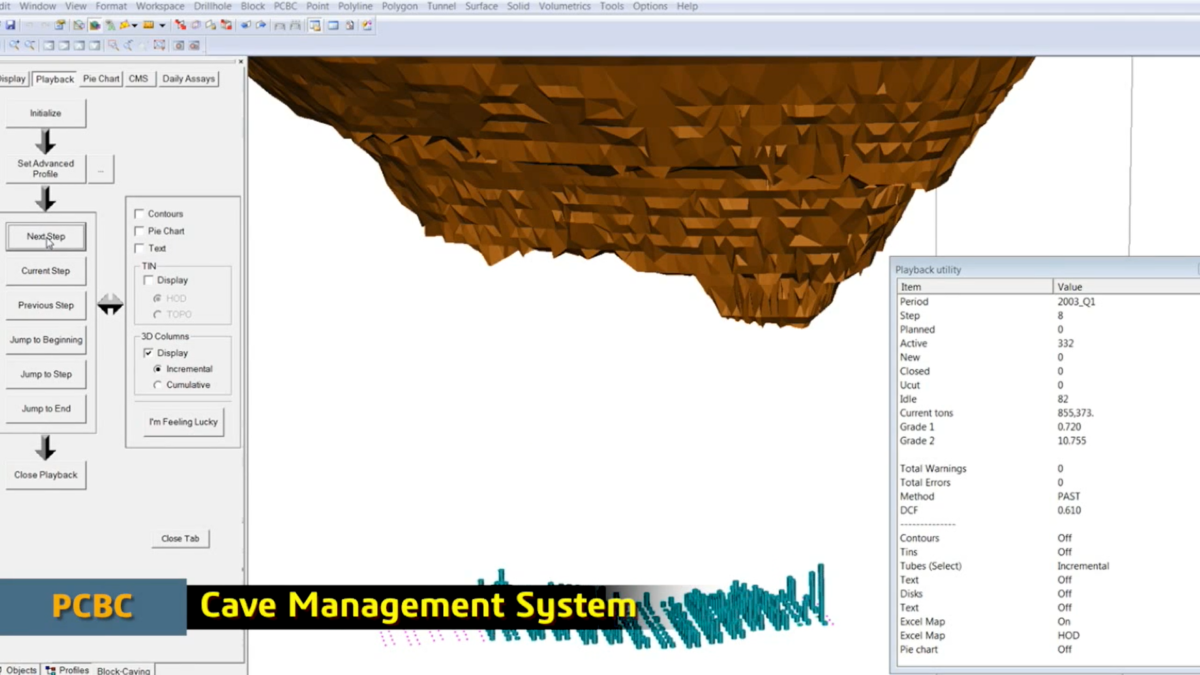Click the Active value "332"
This screenshot has width=1200, height=675.
tap(1065, 343)
